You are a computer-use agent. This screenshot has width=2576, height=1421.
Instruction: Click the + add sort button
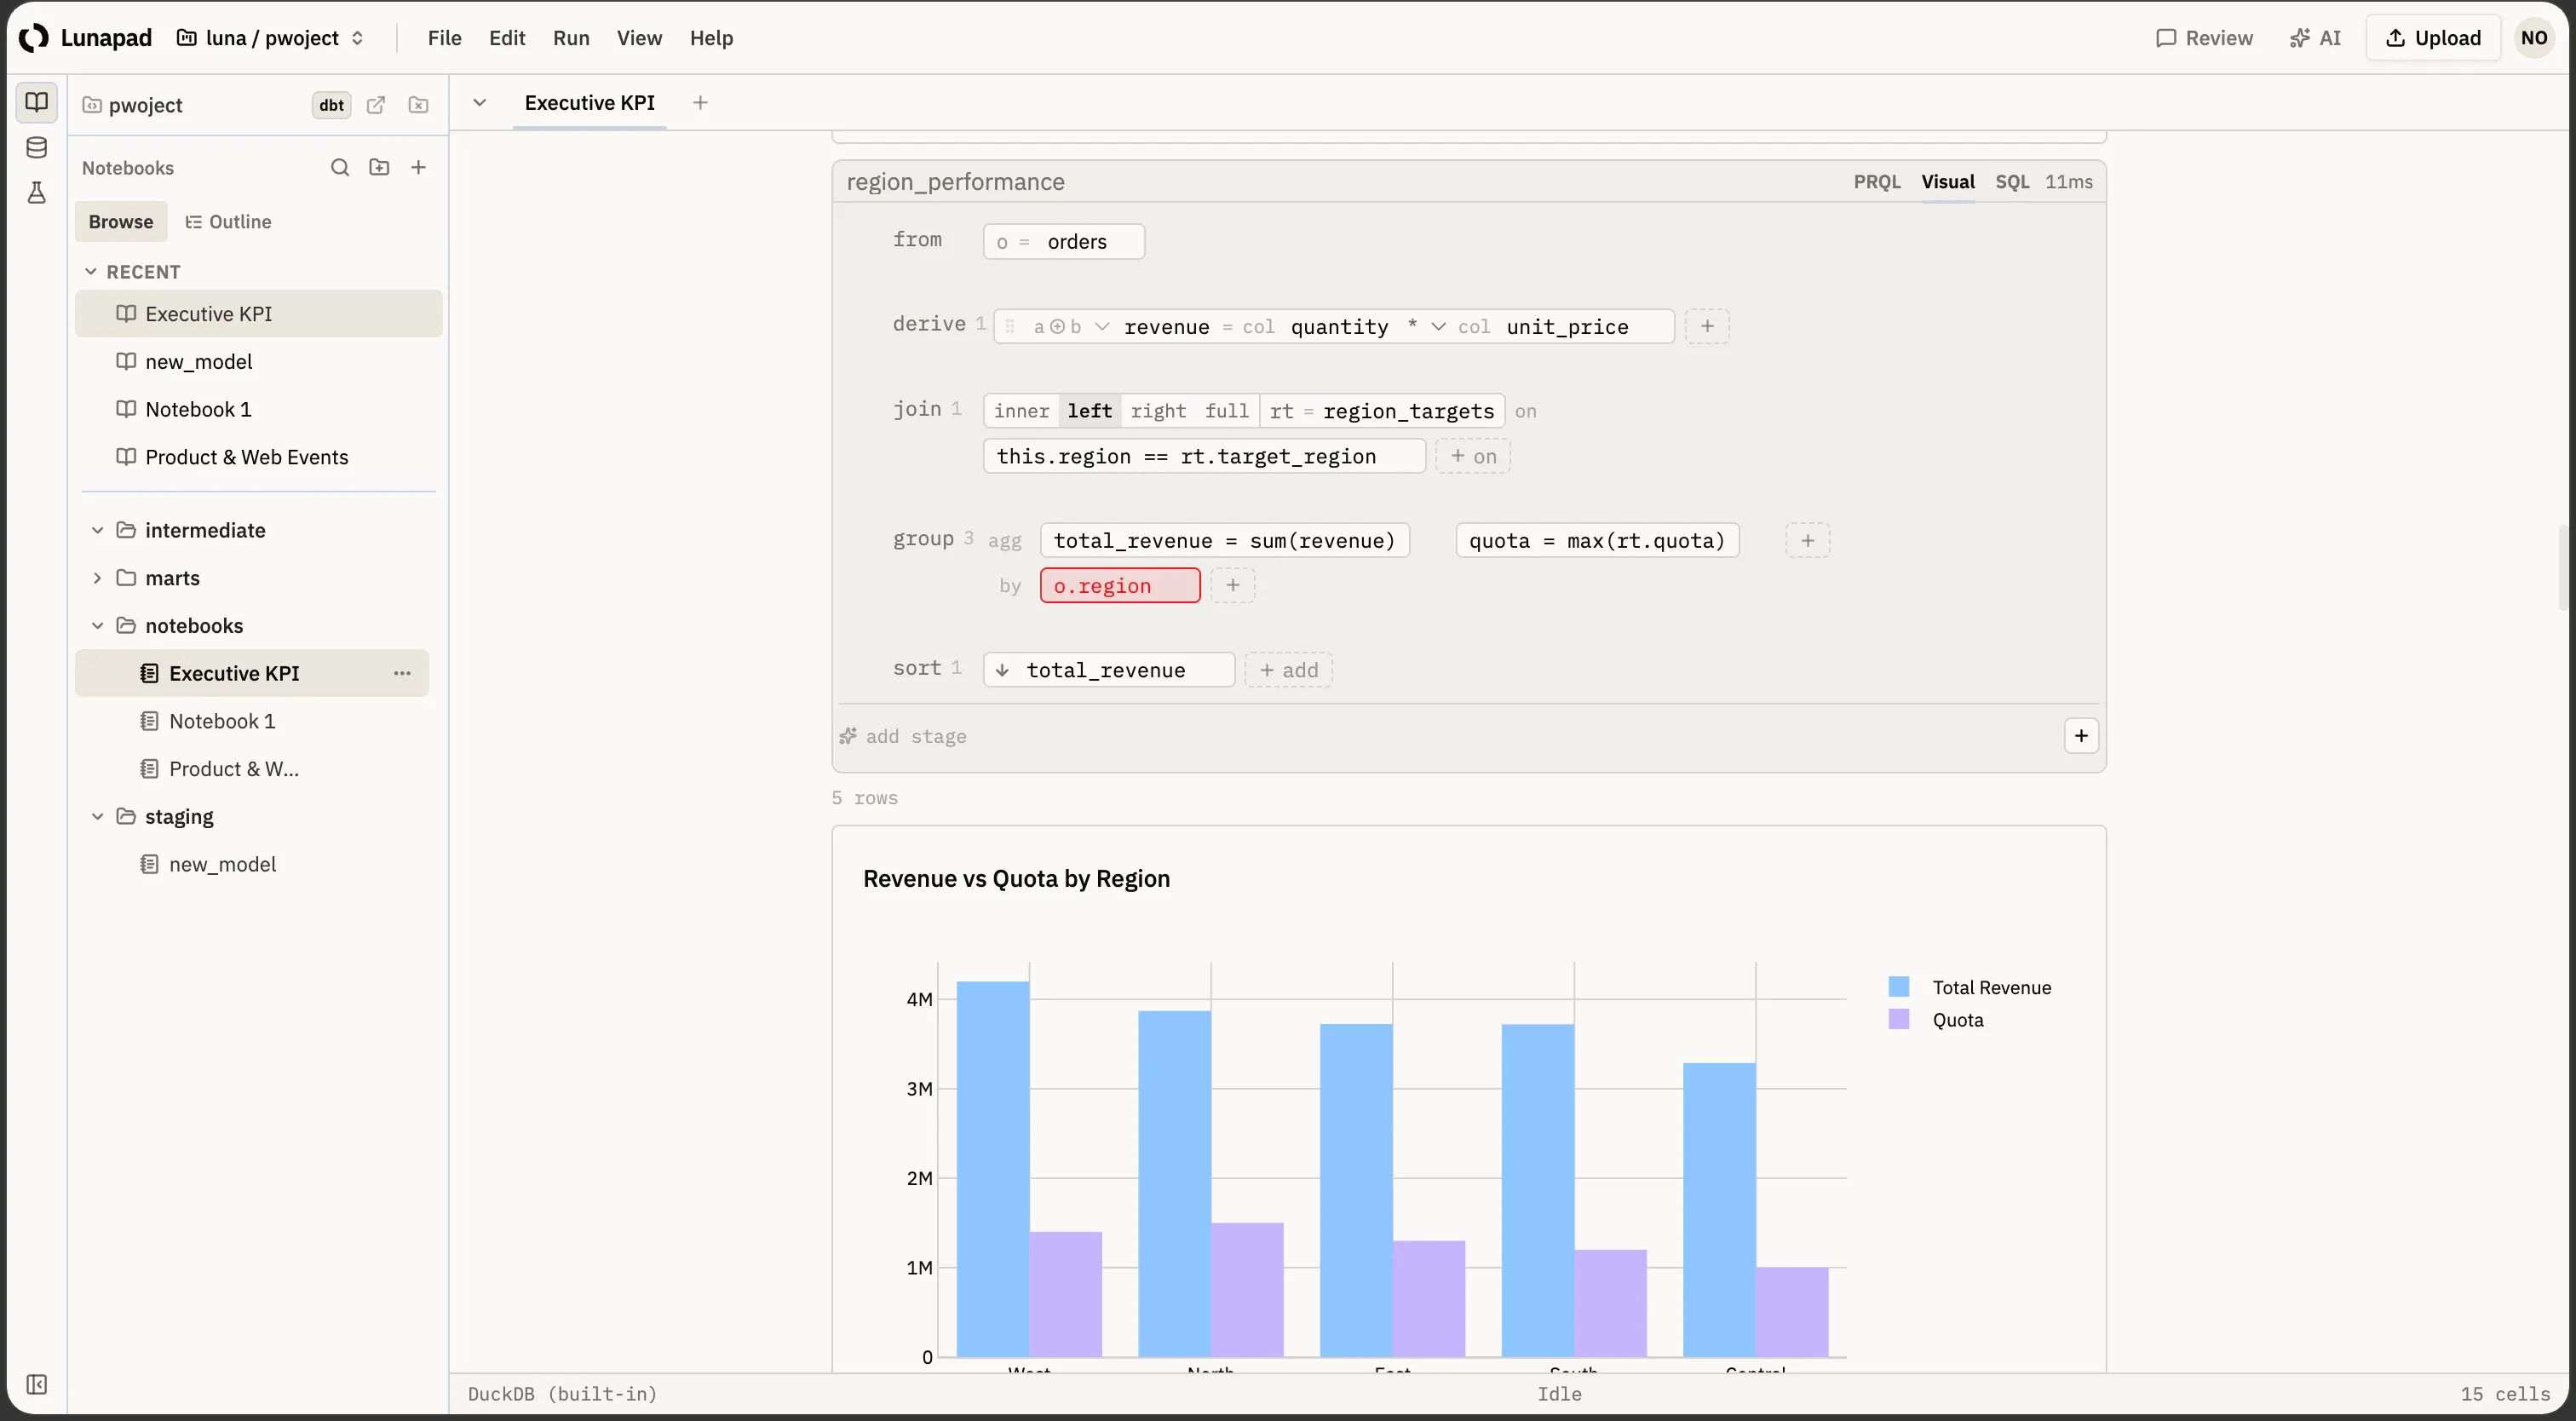pos(1288,670)
